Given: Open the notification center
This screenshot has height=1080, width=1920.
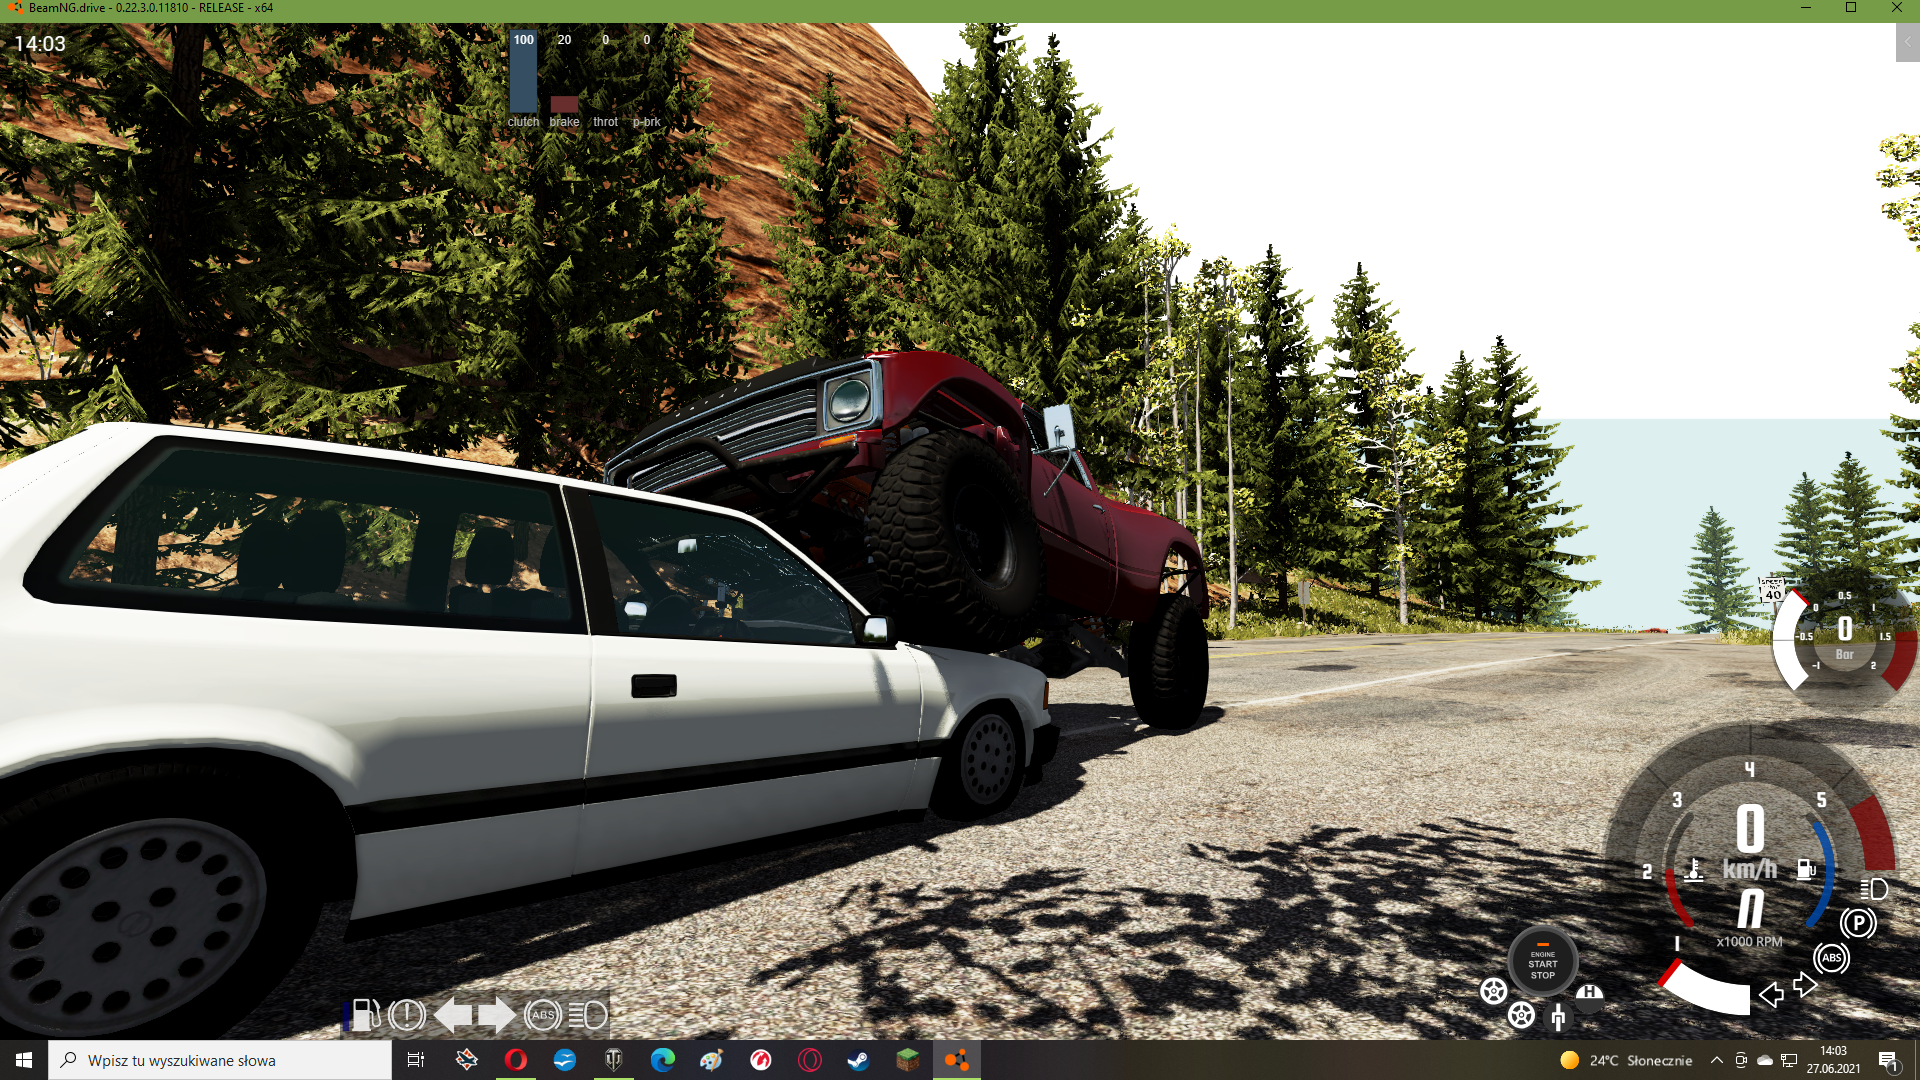Looking at the screenshot, I should 1889,1060.
